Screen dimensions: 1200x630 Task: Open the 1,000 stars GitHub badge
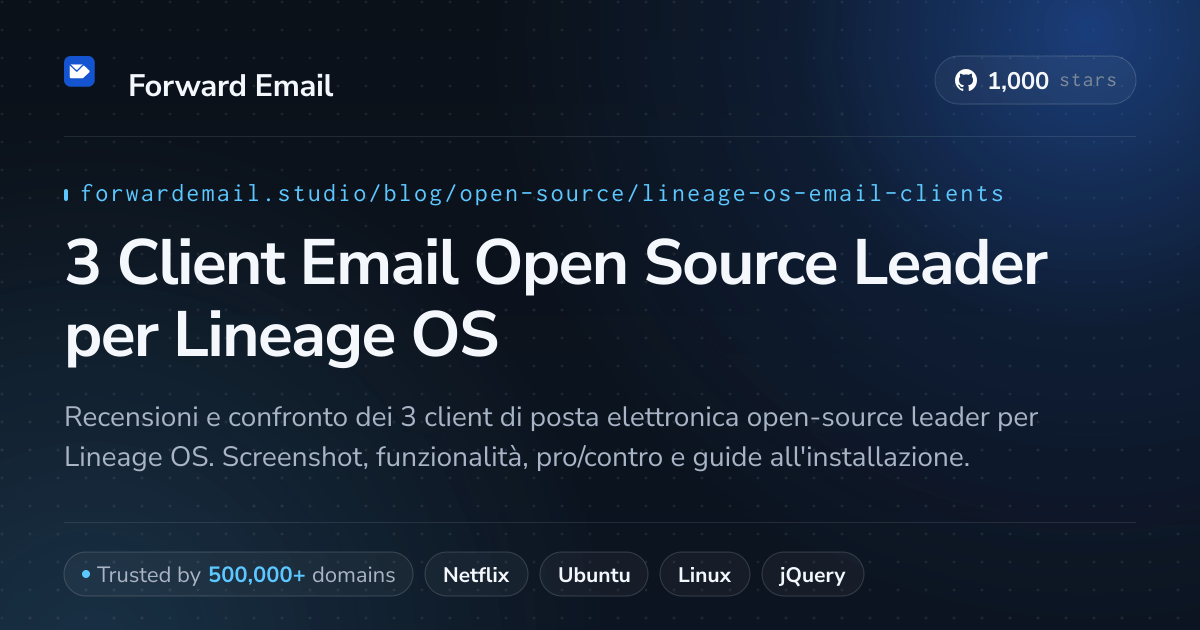[x=1035, y=81]
